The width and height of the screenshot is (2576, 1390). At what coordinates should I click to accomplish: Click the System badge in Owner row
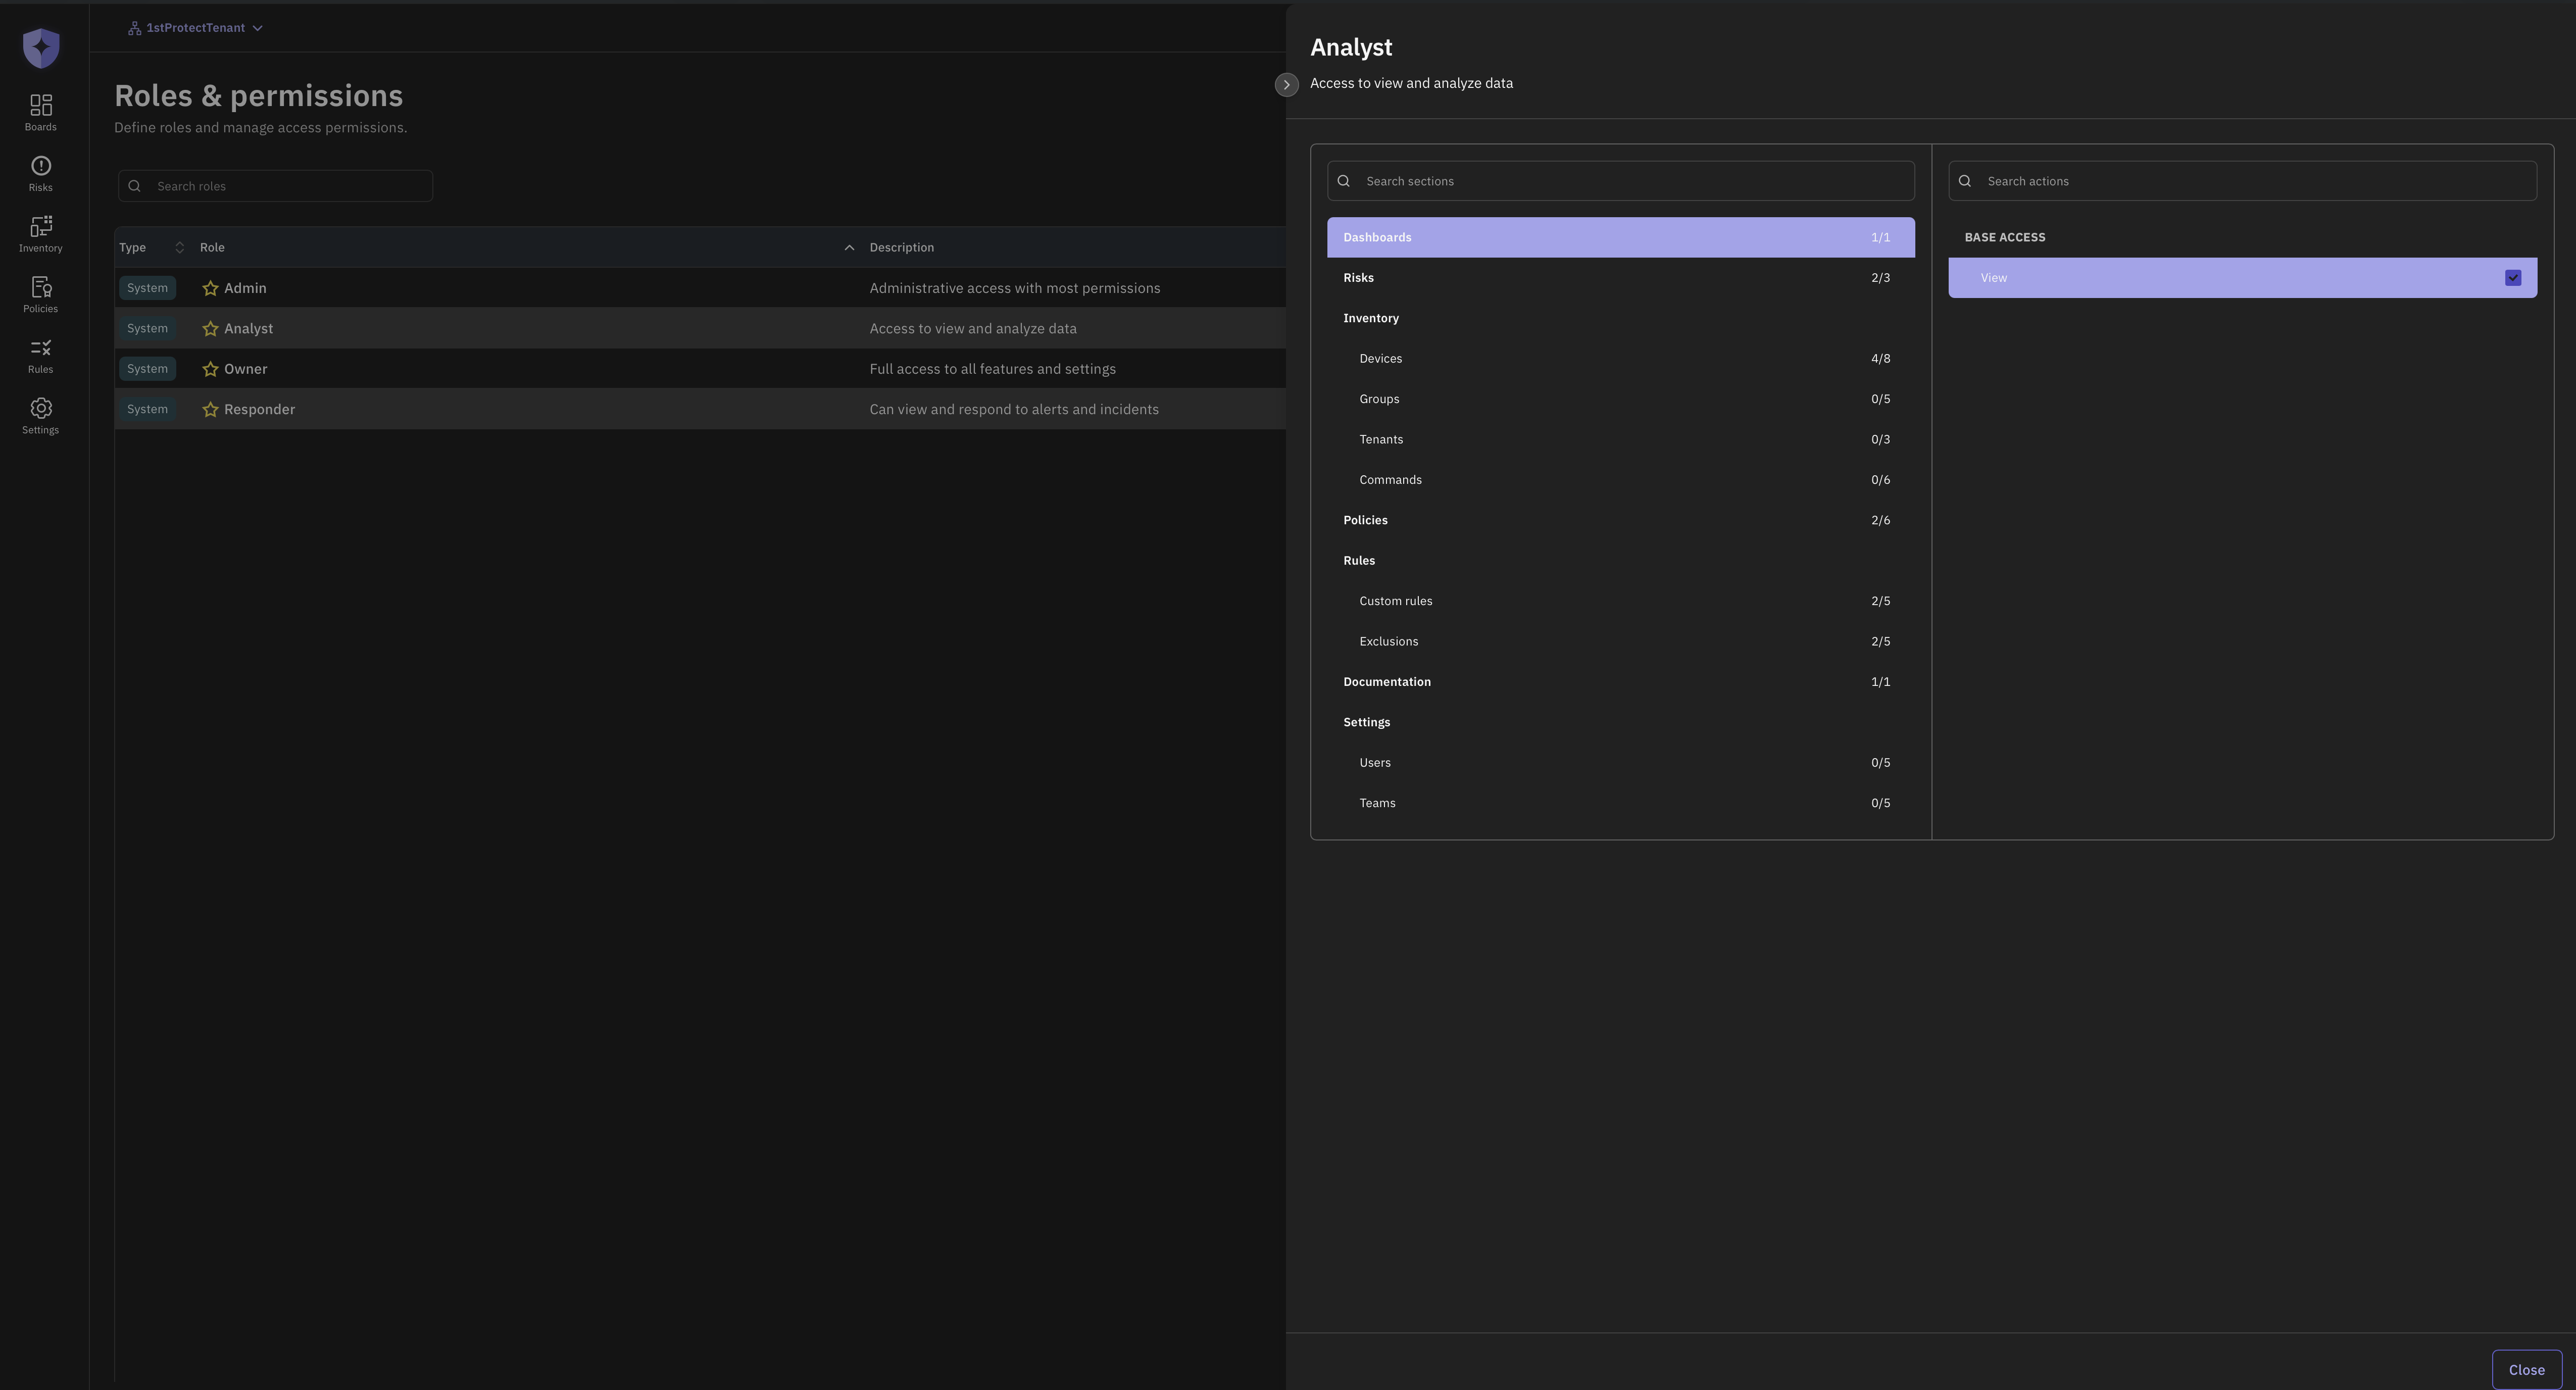(x=147, y=369)
